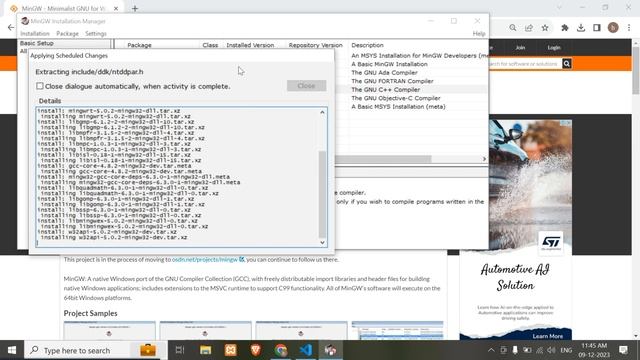Click the Installed Version column header
Image resolution: width=640 pixels, height=360 pixels.
coord(250,45)
